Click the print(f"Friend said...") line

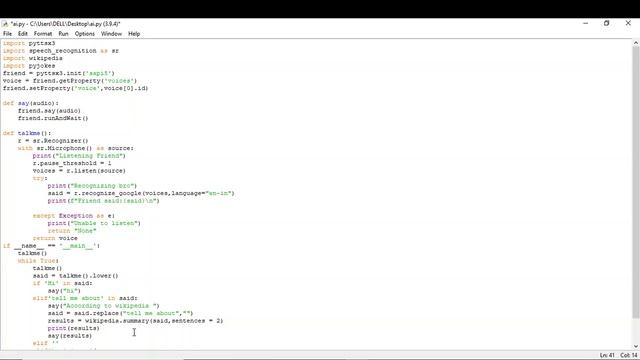coord(104,201)
